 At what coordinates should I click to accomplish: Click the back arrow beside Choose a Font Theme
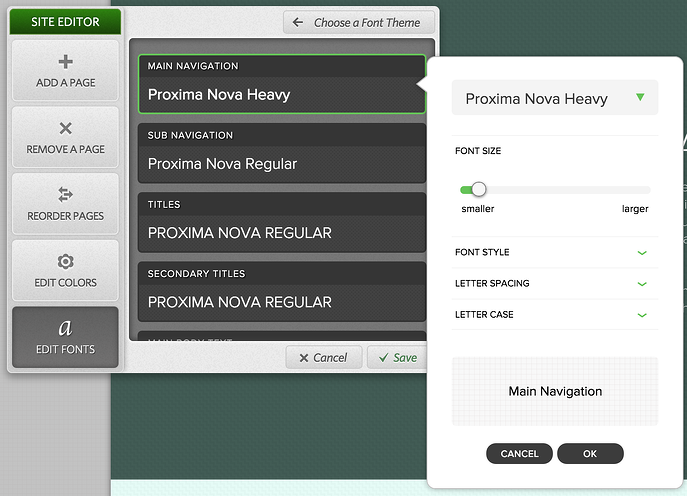coord(297,22)
